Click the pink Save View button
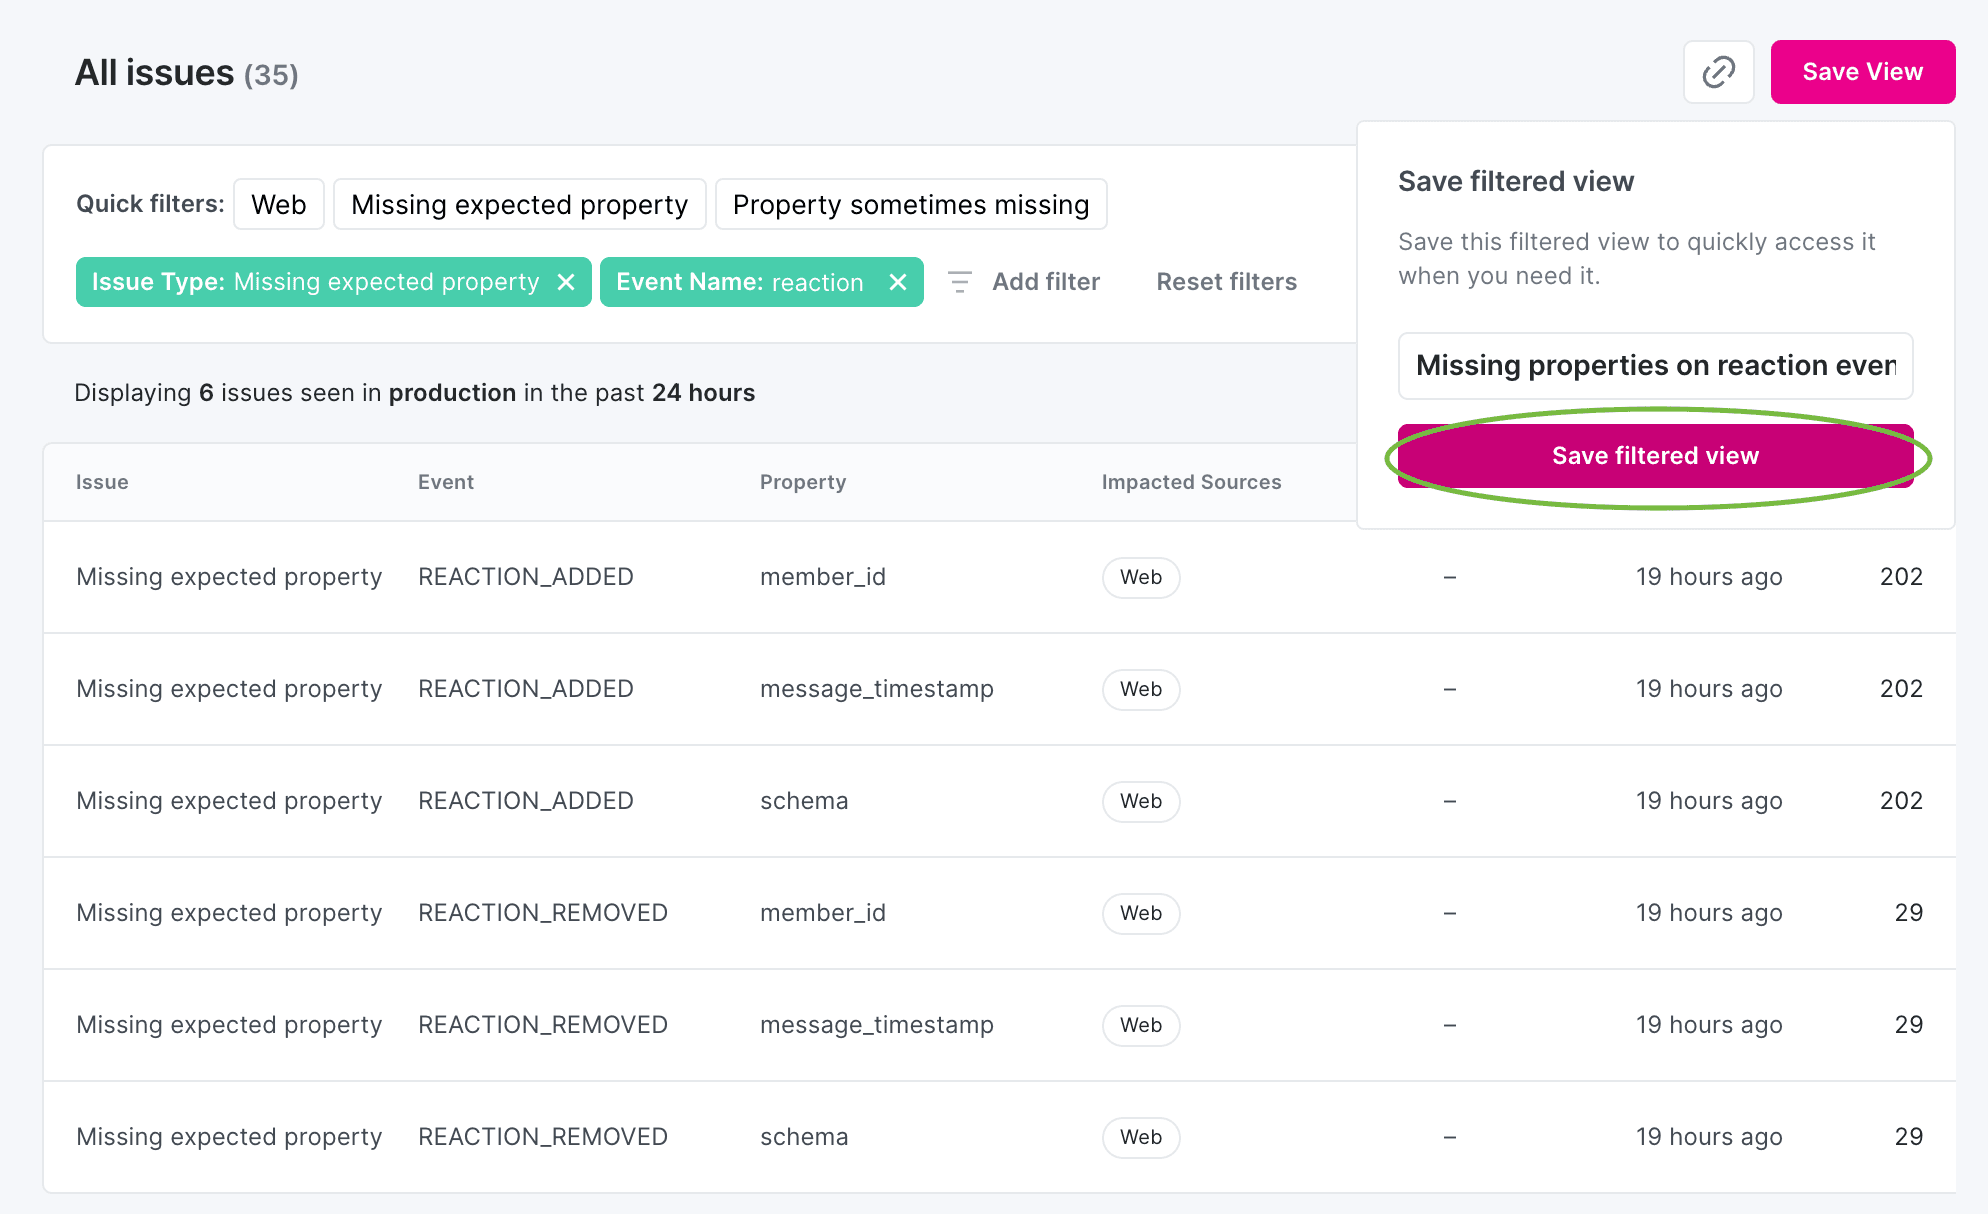1988x1214 pixels. click(1862, 71)
